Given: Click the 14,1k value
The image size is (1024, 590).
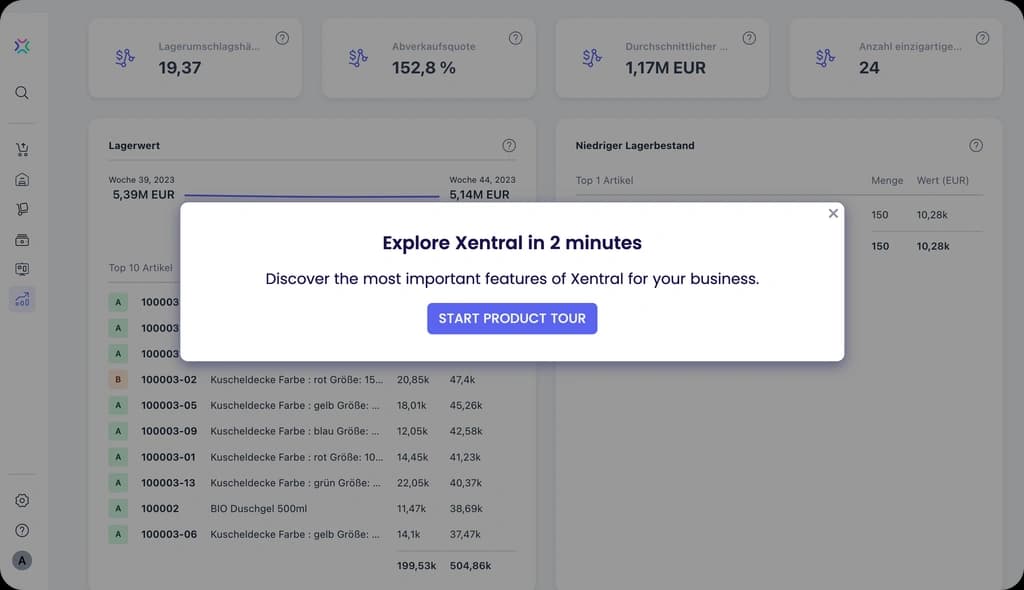Looking at the screenshot, I should point(409,534).
